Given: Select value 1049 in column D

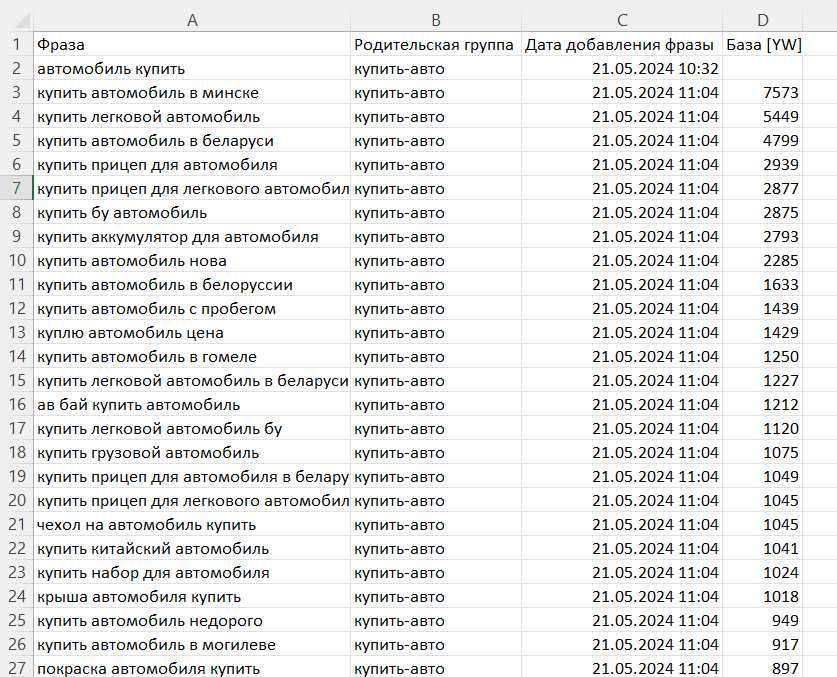Looking at the screenshot, I should point(762,477).
